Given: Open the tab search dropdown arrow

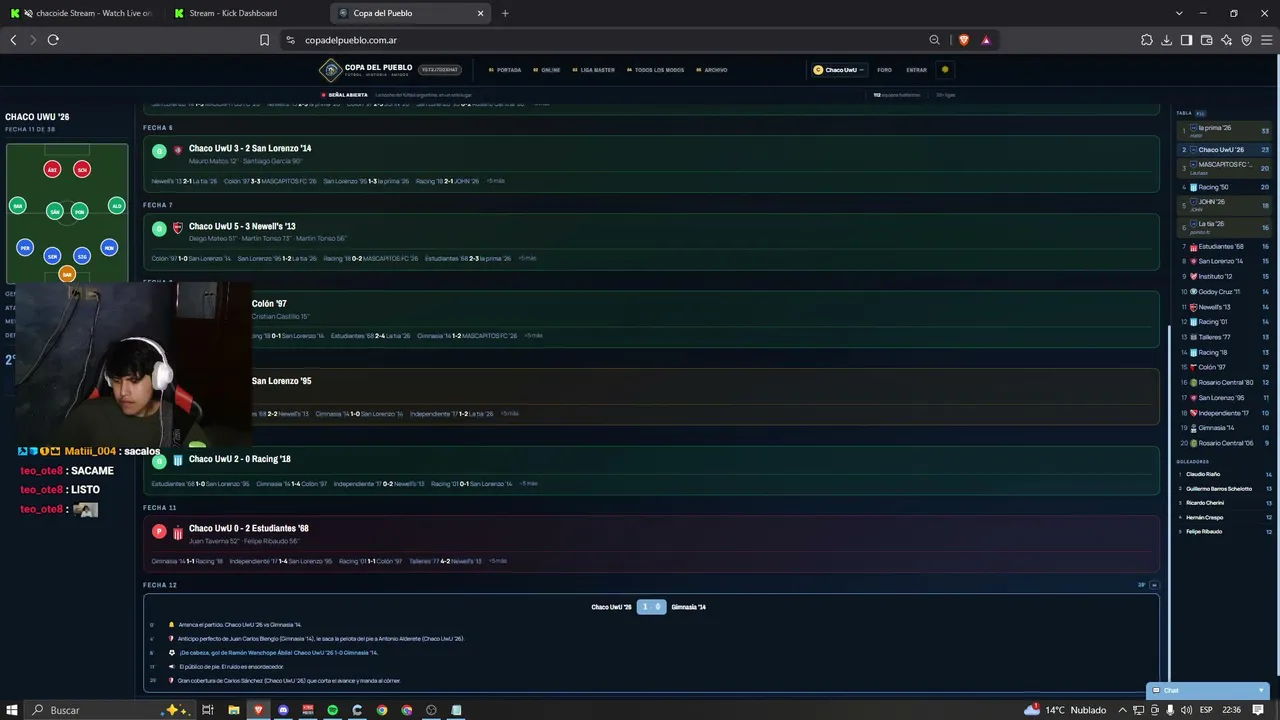Looking at the screenshot, I should point(1179,13).
